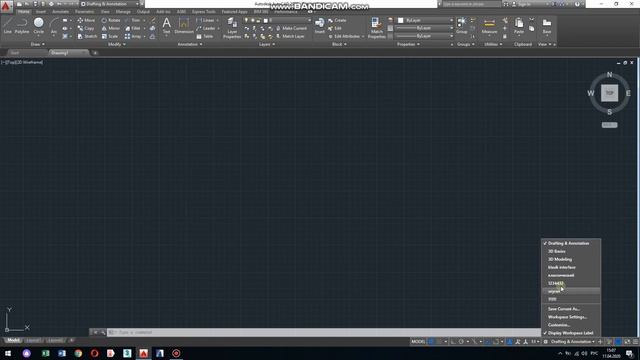This screenshot has height=360, width=640.
Task: Expand the Properties panel
Action: (x=408, y=44)
